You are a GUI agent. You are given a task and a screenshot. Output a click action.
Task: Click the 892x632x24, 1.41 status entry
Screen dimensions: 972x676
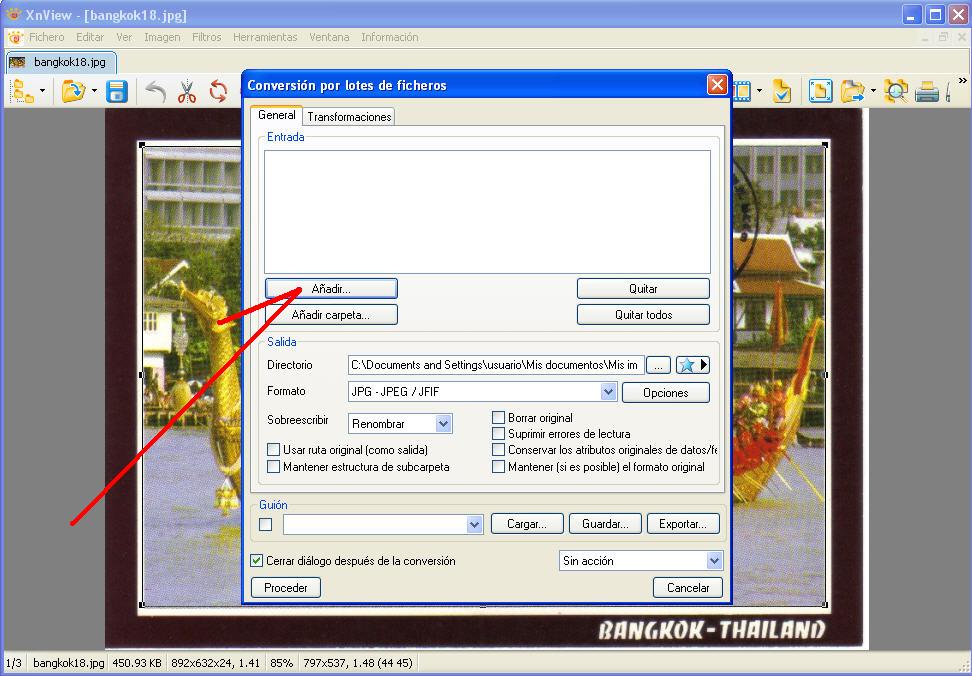(x=215, y=663)
